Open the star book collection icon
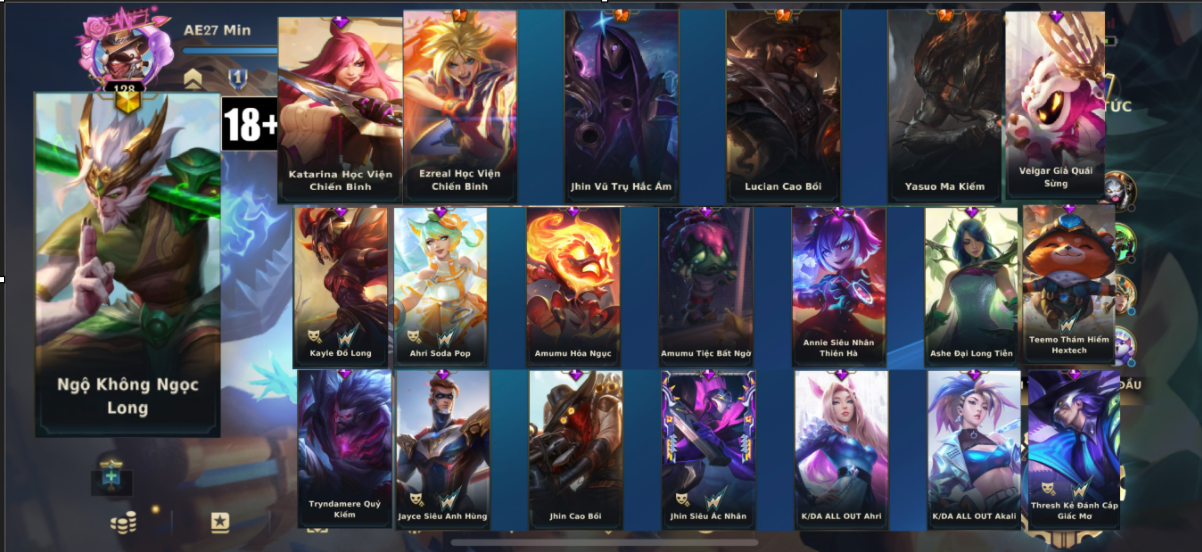1202x552 pixels. coord(220,522)
